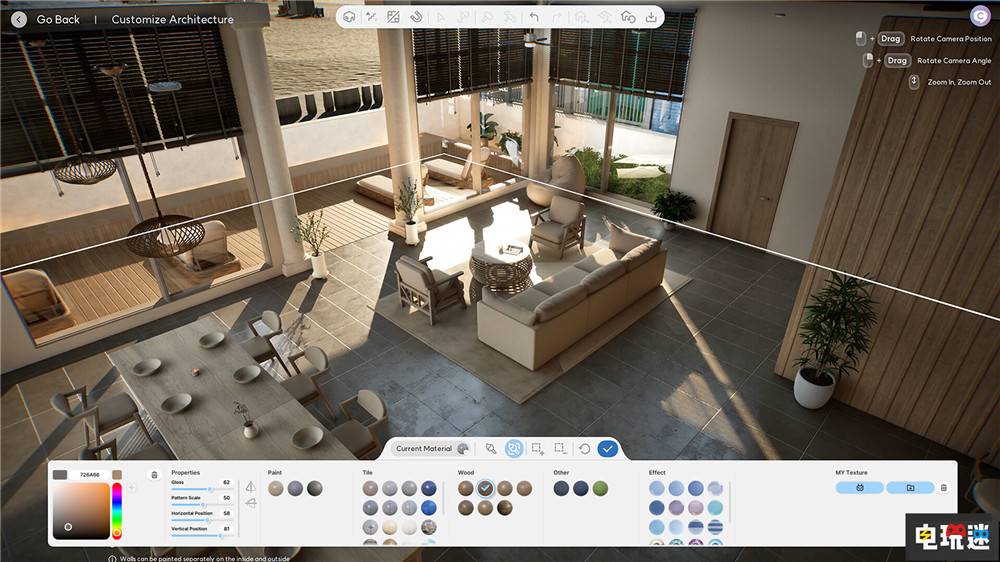The height and width of the screenshot is (562, 1000).
Task: Undo the last action in top toolbar
Action: point(533,17)
